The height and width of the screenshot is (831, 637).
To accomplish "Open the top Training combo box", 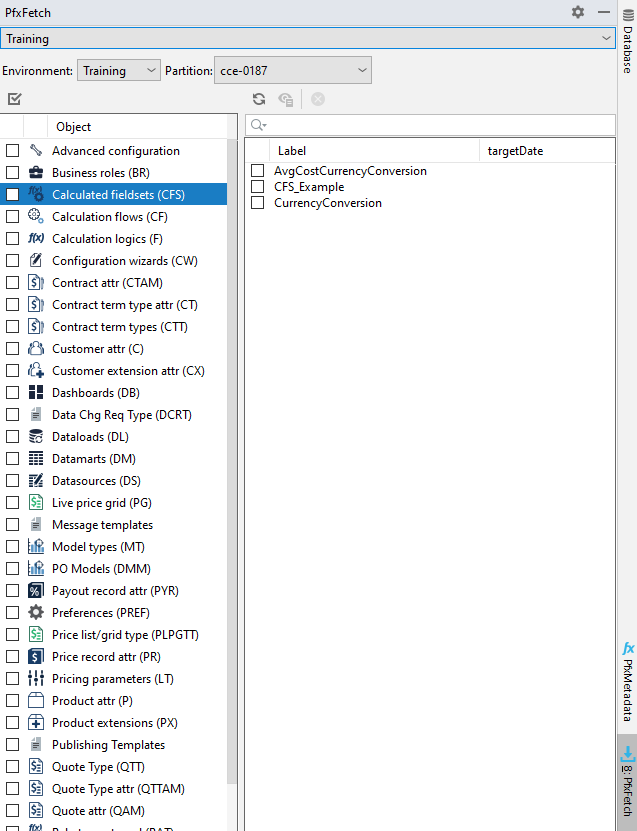I will 308,39.
